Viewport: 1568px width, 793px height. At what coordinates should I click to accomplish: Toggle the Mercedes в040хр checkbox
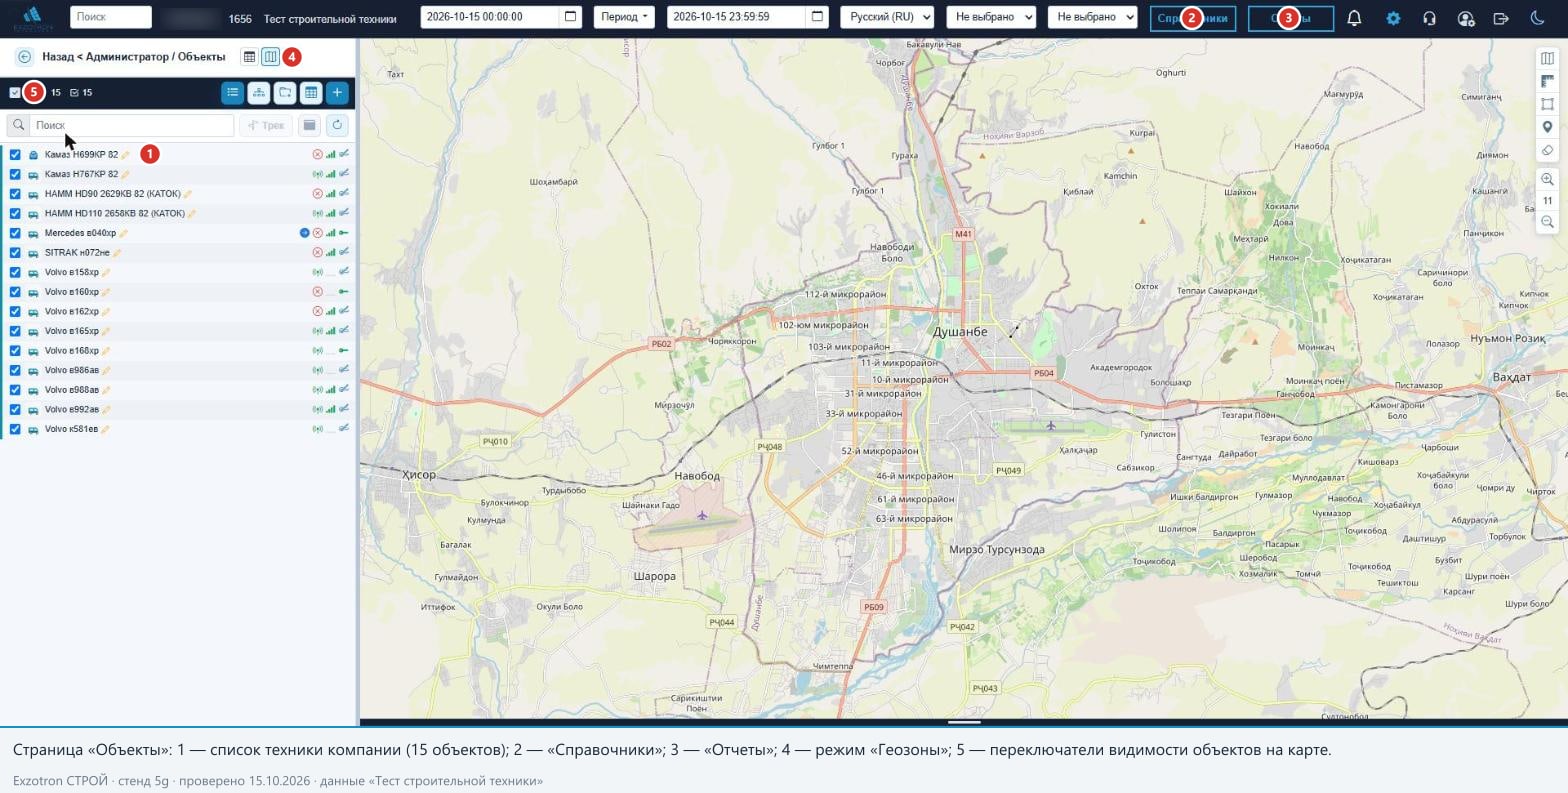(15, 233)
